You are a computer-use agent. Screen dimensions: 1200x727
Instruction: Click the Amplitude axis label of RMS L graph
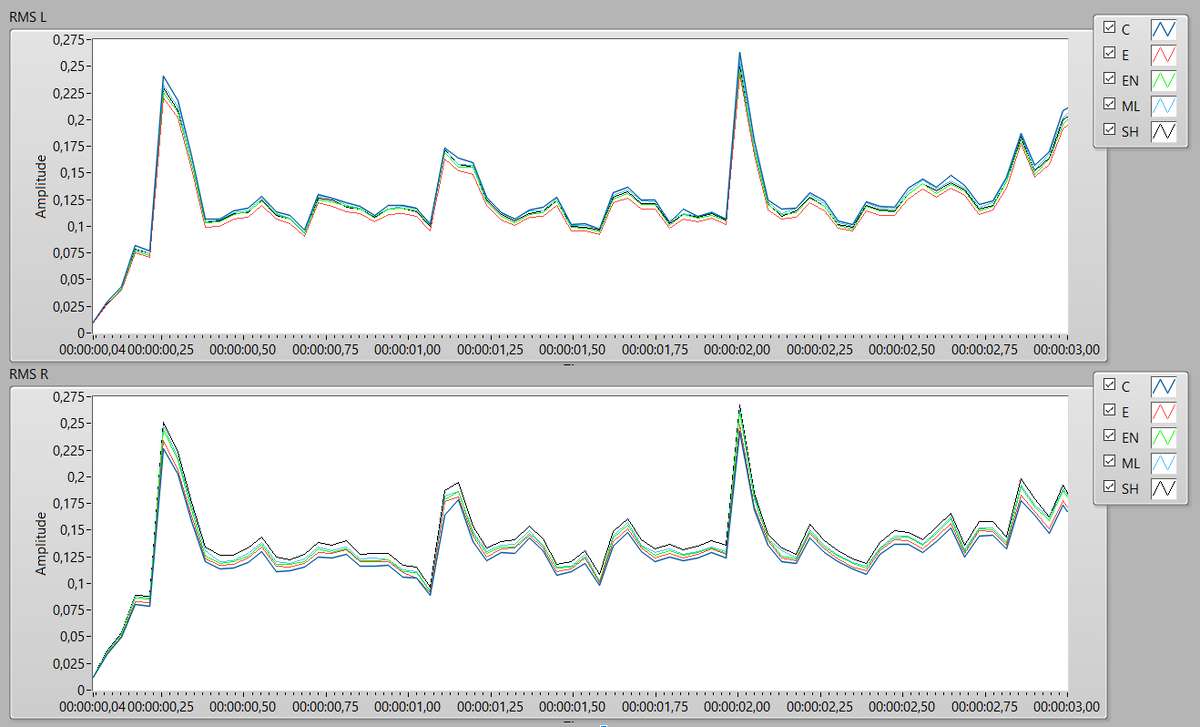click(41, 187)
